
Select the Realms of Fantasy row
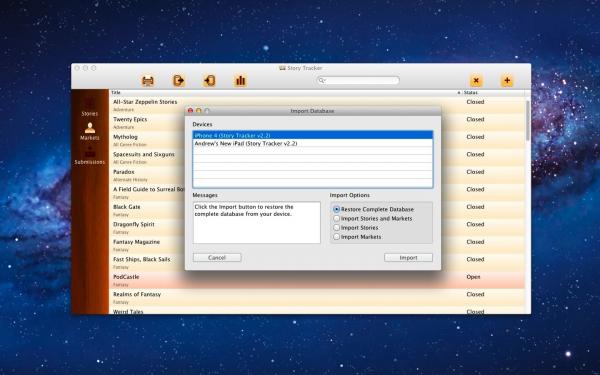[317, 298]
